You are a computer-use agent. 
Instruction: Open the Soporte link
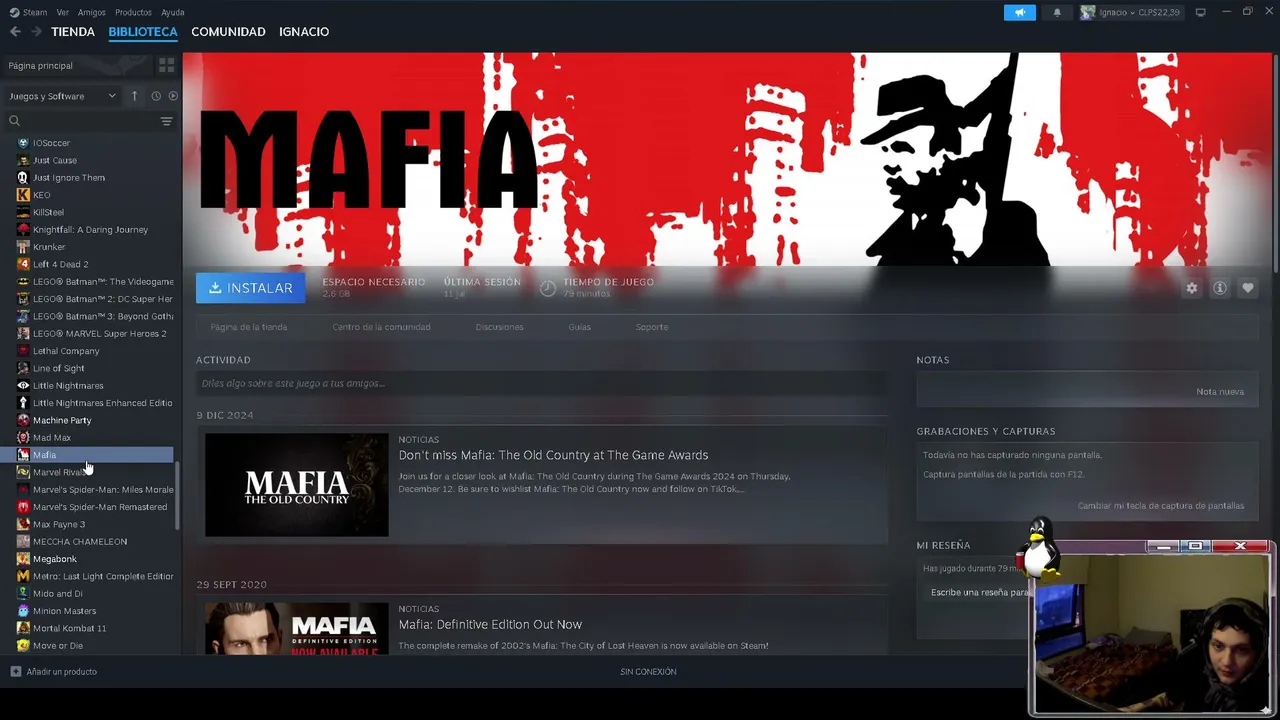pos(652,327)
